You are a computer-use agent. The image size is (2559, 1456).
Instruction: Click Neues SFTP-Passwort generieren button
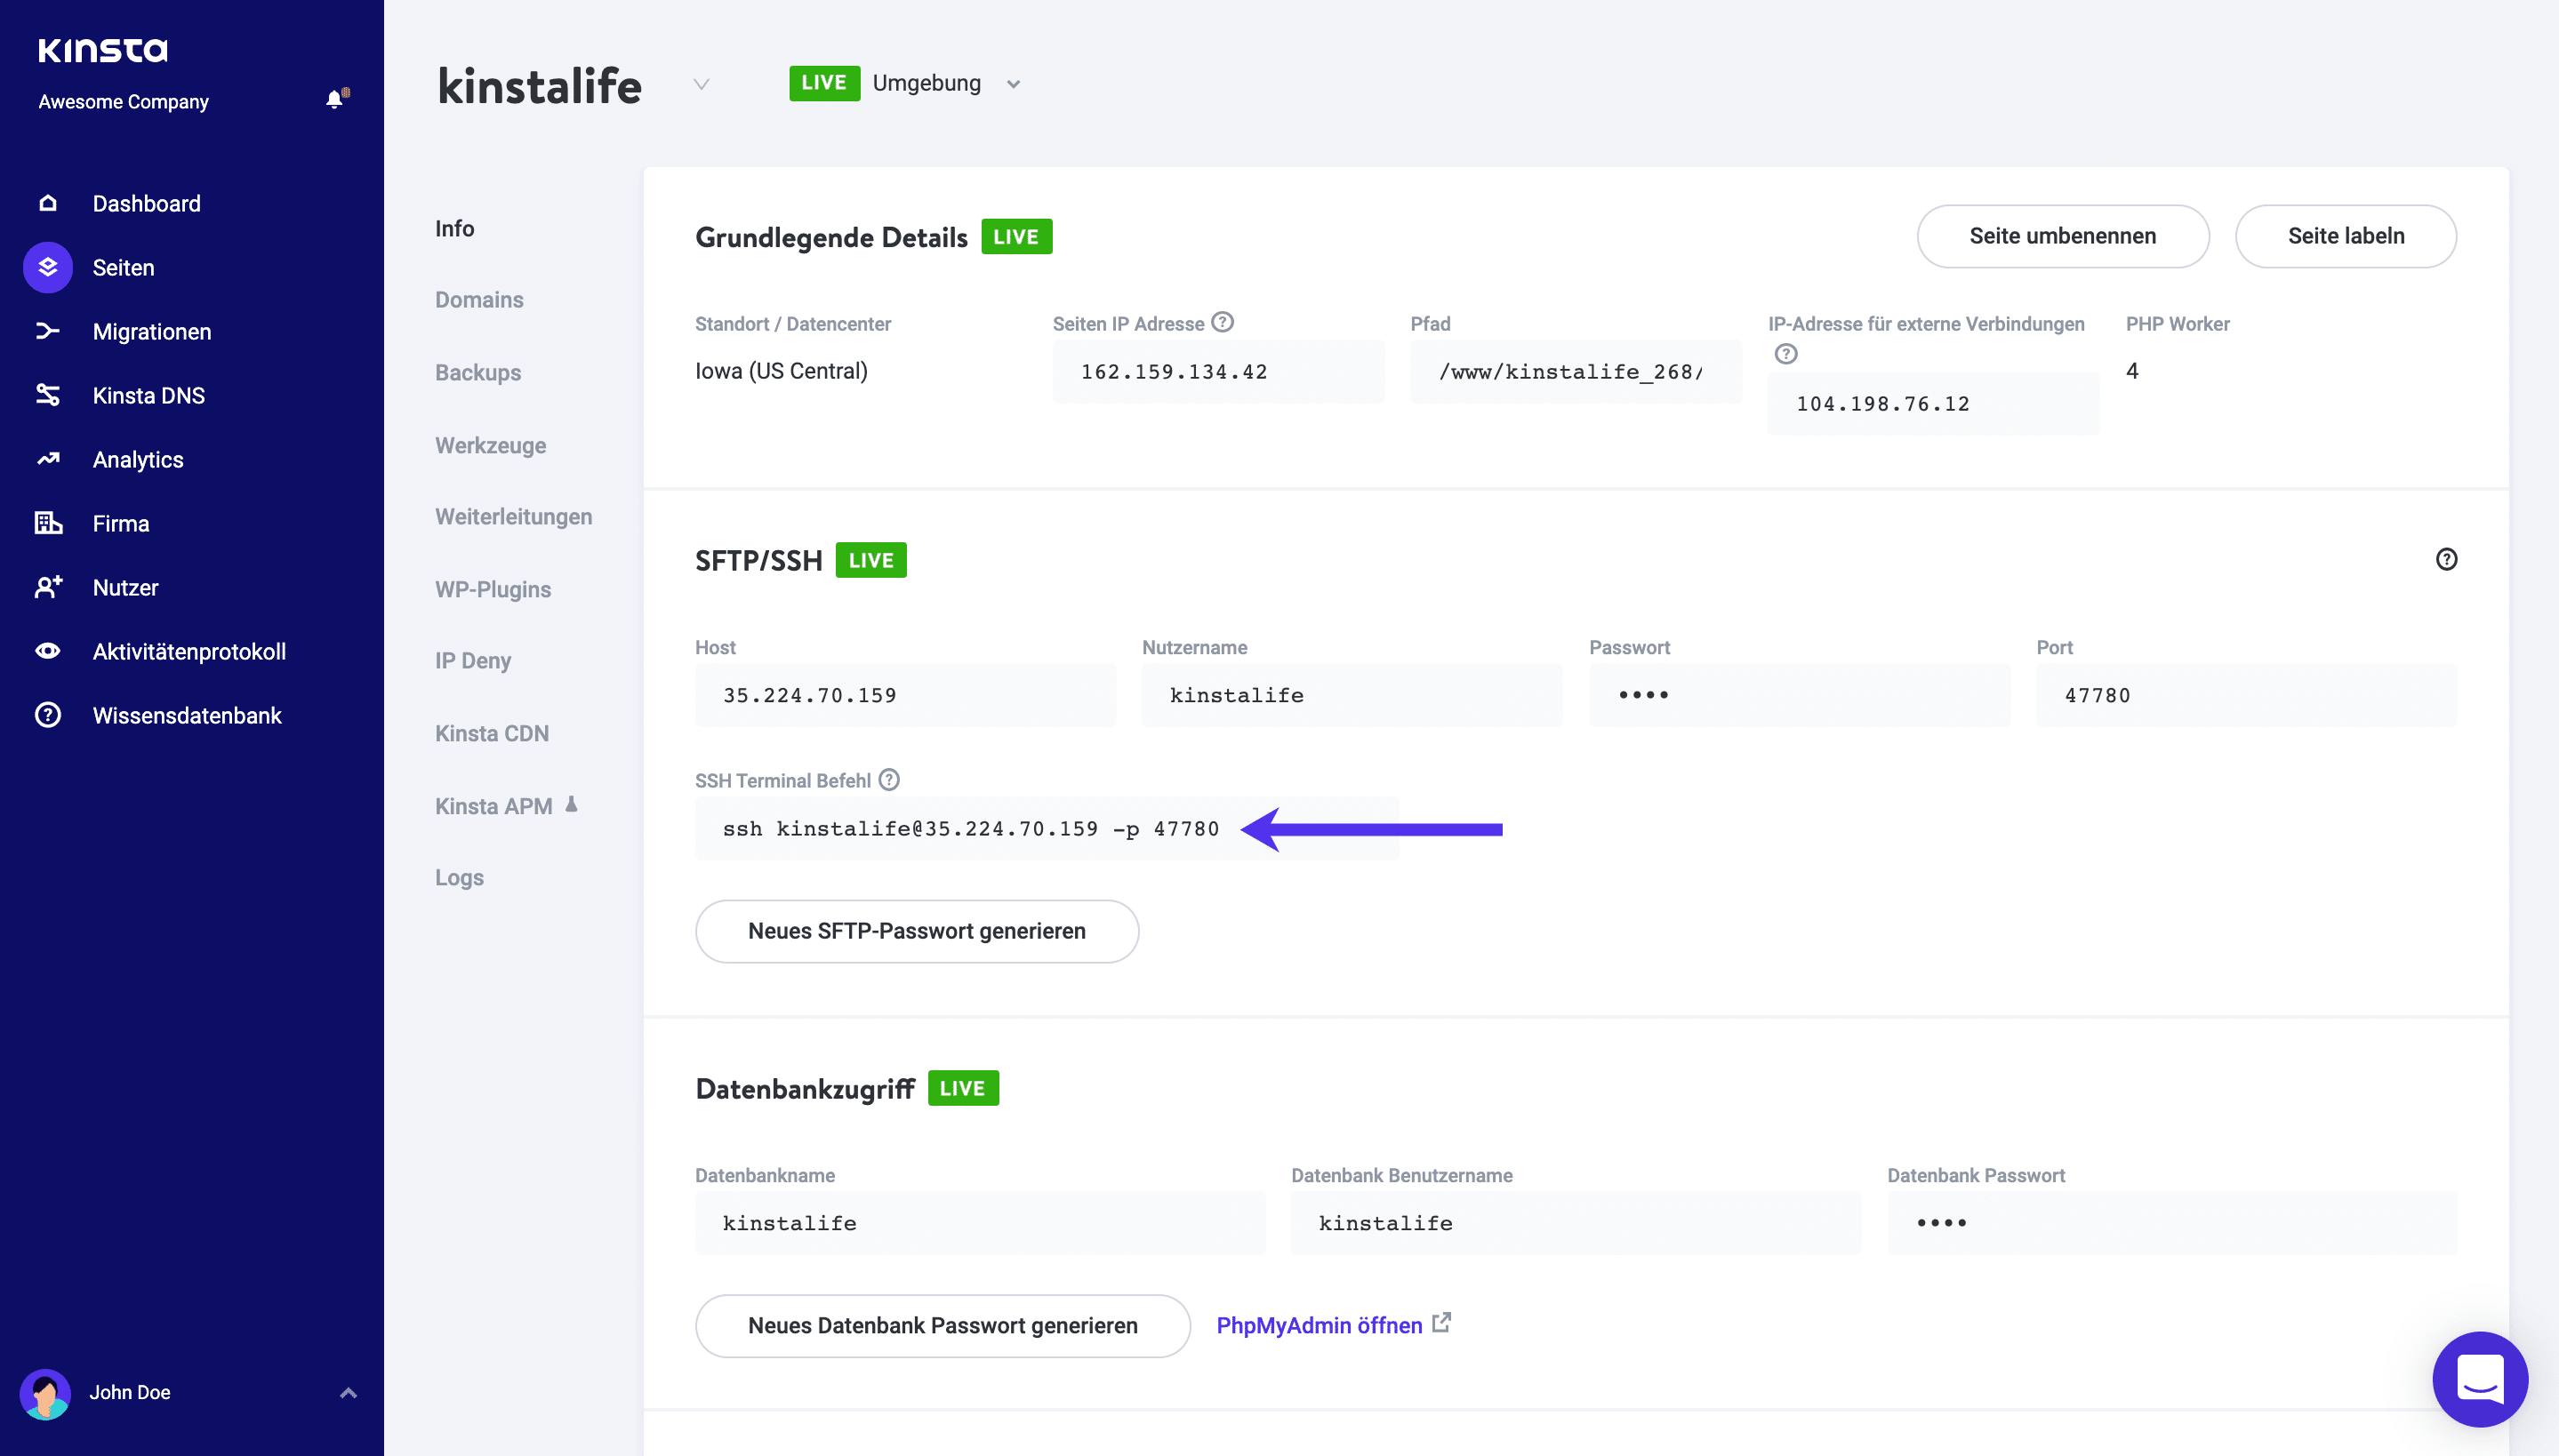(x=918, y=929)
